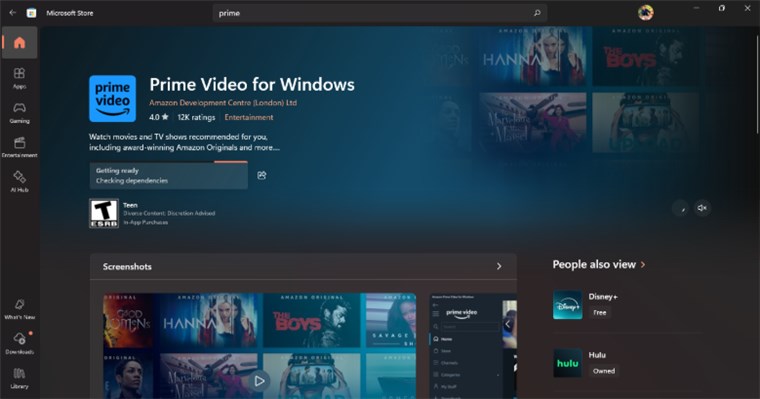
Task: Open the Apps section in sidebar
Action: 19,78
